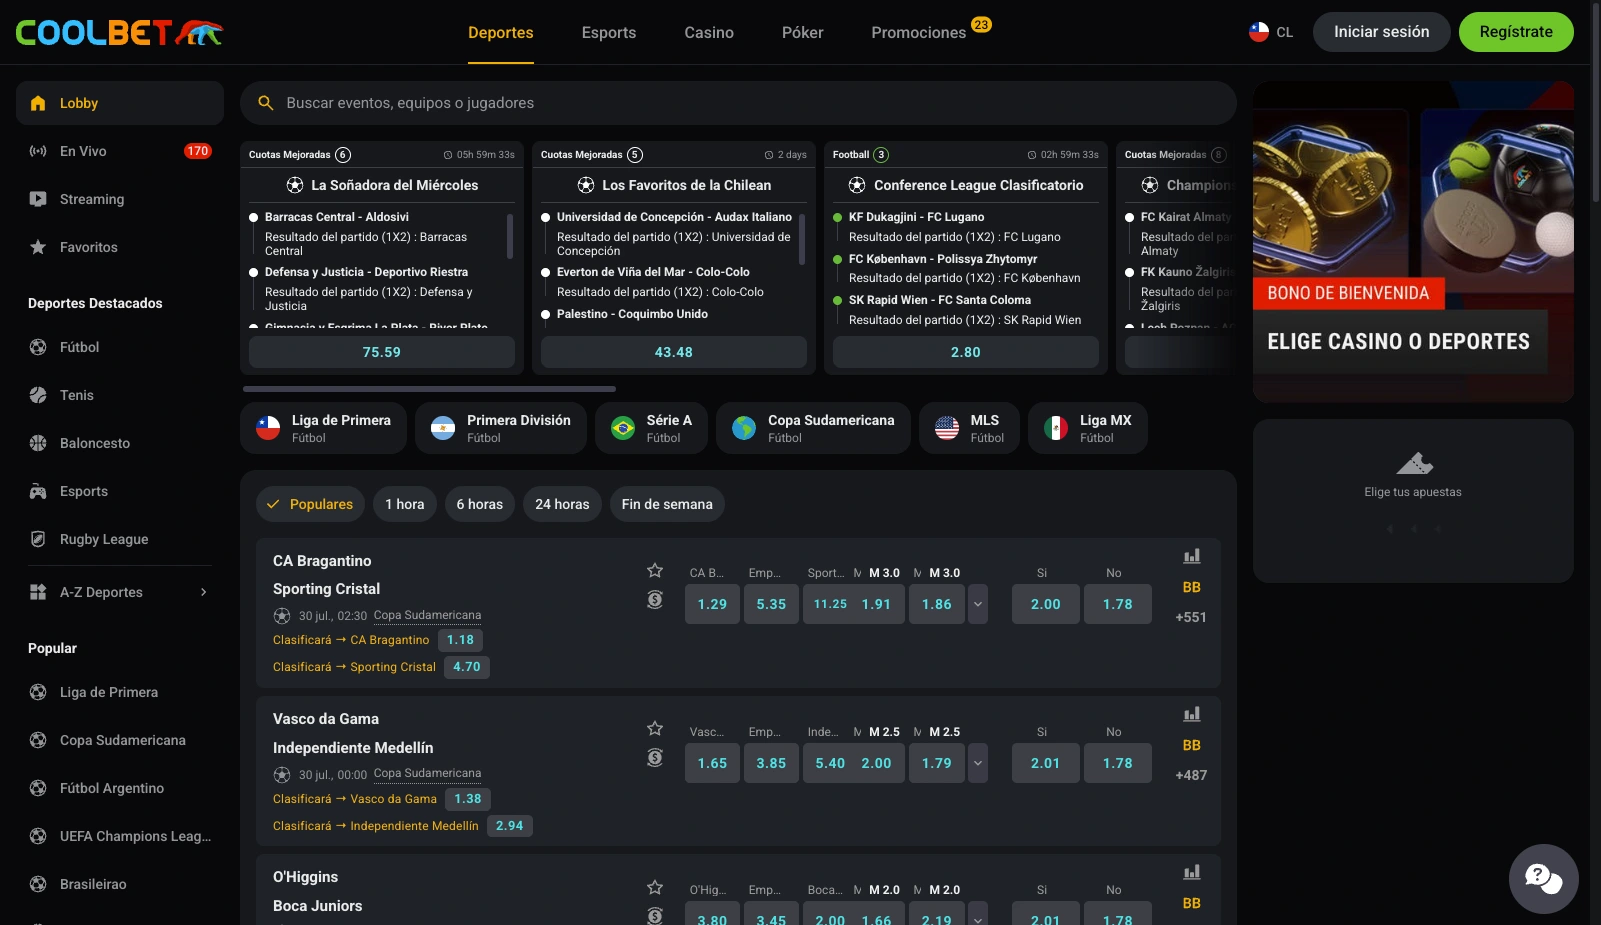The height and width of the screenshot is (925, 1601).
Task: Expand more markets arrow for O'Higgins match
Action: tap(978, 915)
